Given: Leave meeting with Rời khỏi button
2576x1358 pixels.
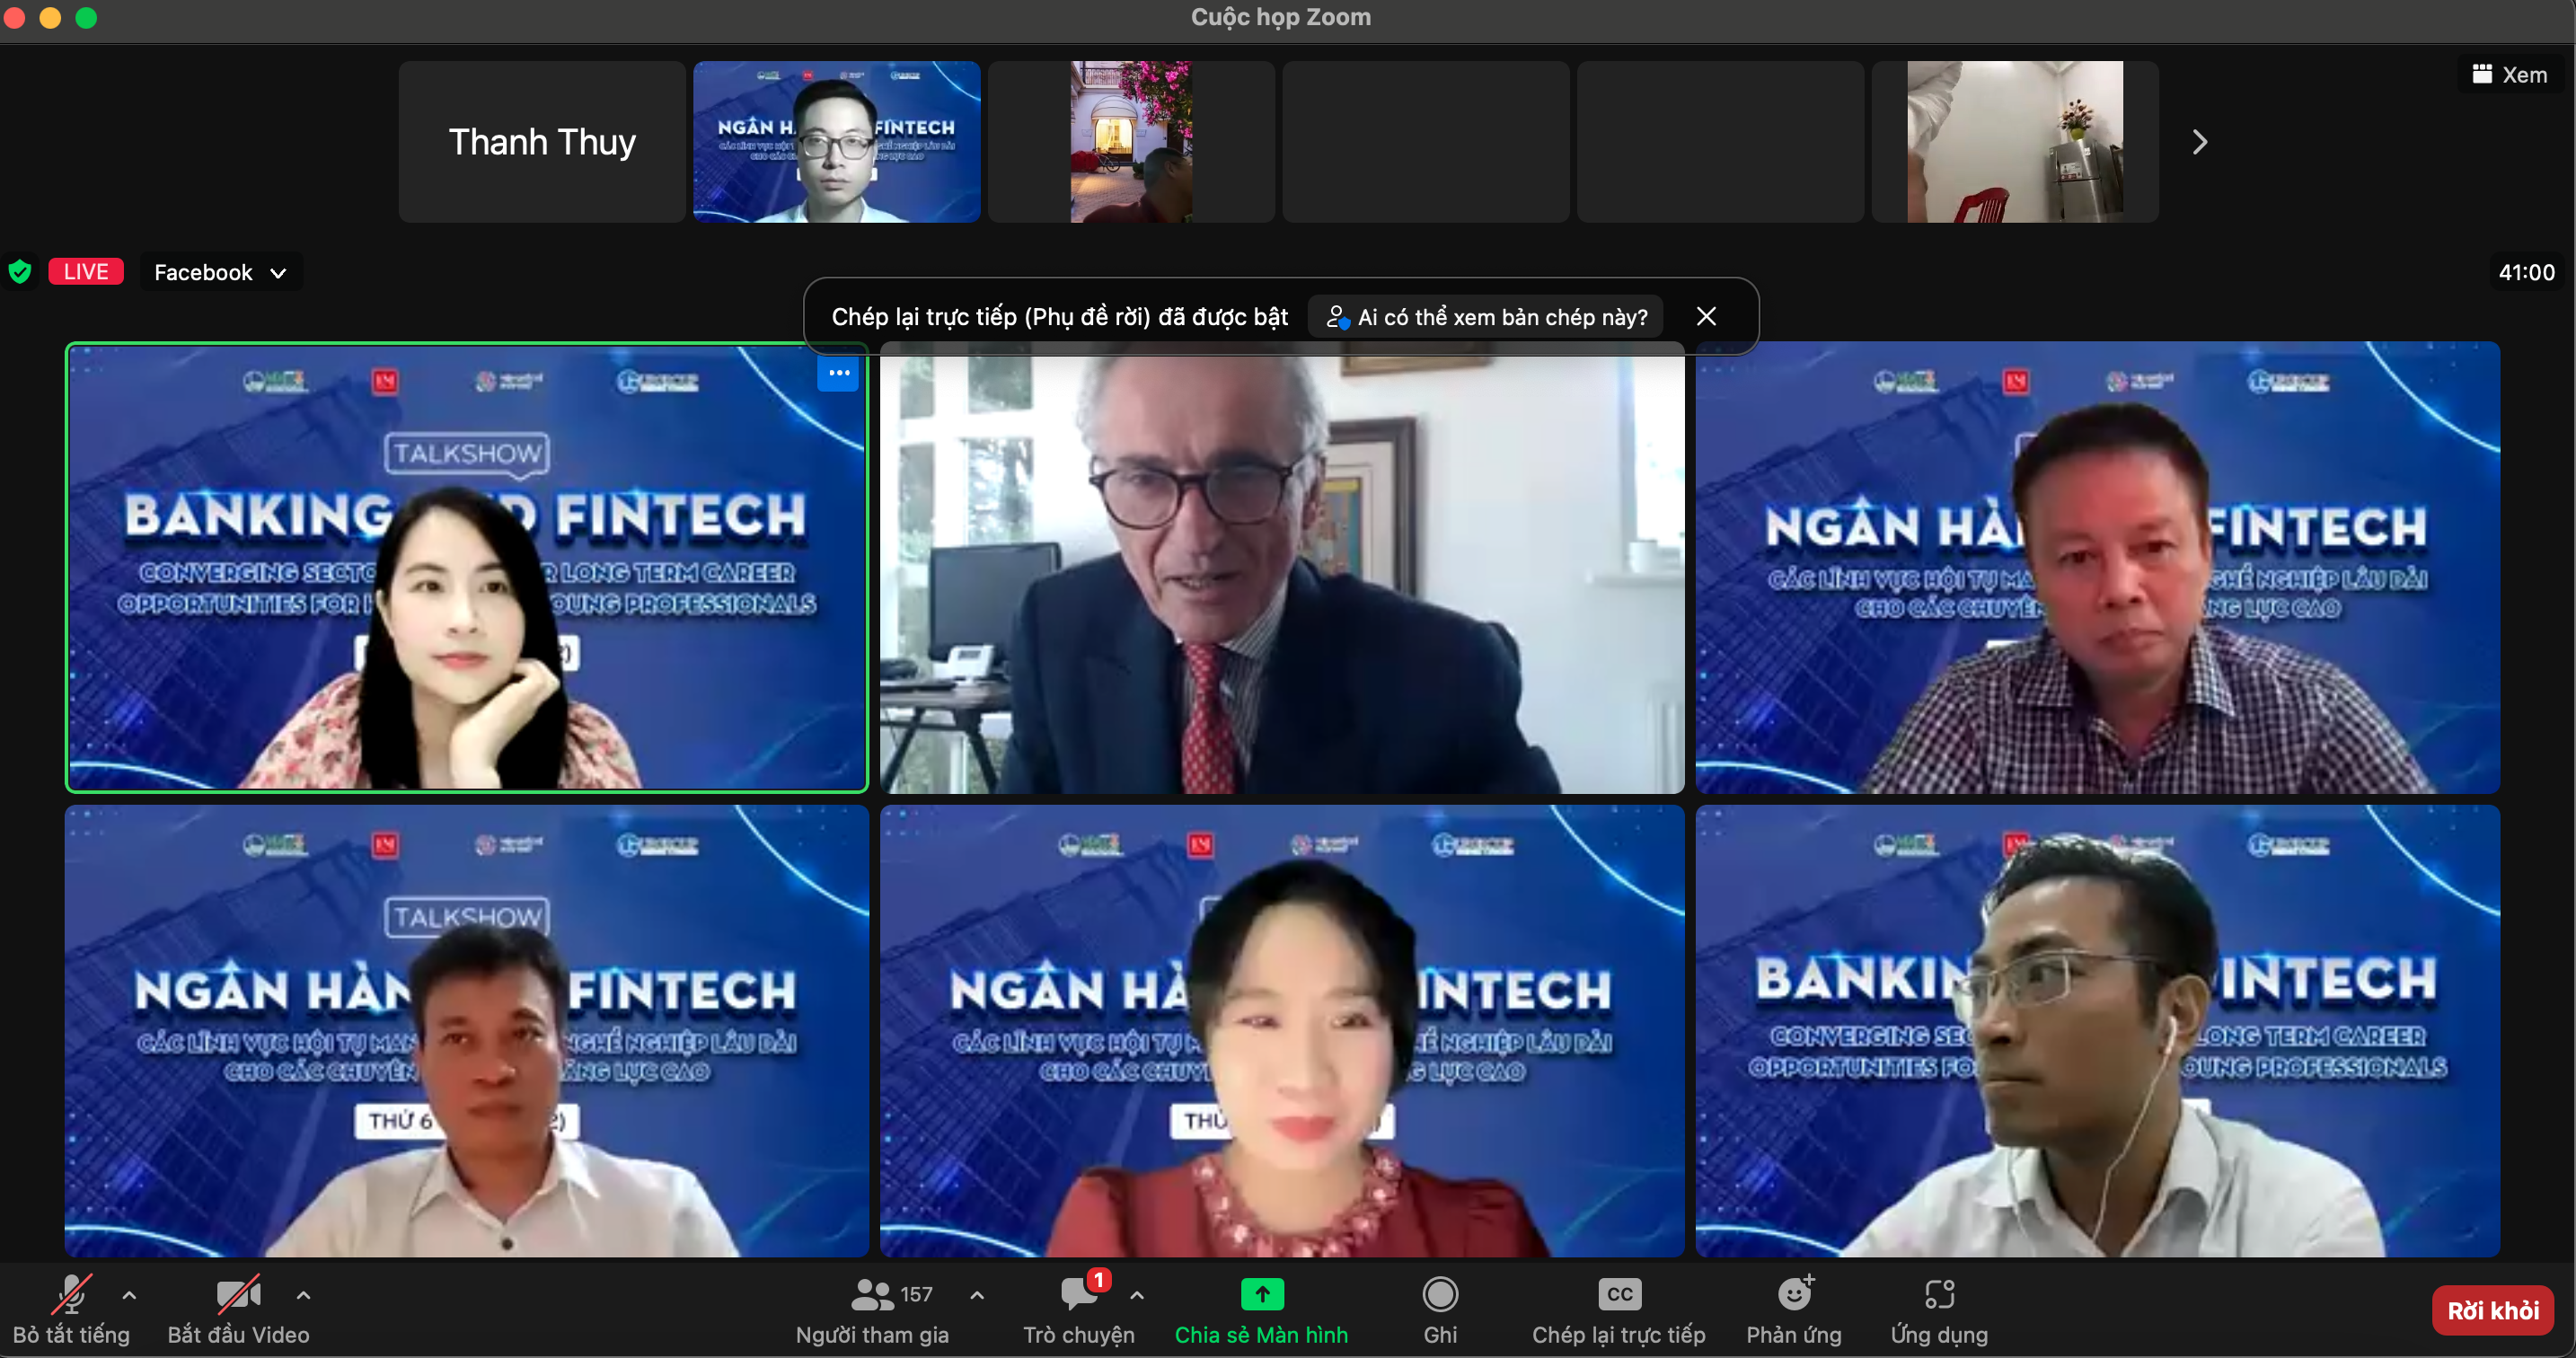Looking at the screenshot, I should tap(2492, 1310).
